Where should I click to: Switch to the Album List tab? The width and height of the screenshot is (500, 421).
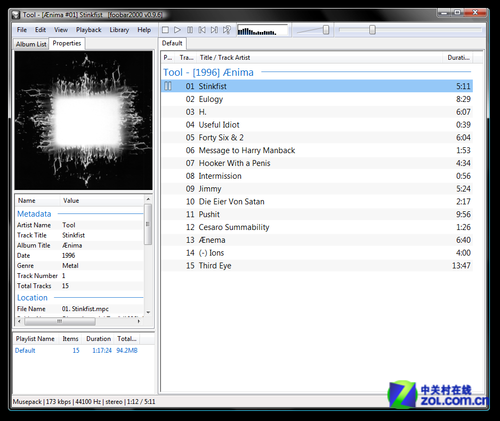(x=31, y=44)
